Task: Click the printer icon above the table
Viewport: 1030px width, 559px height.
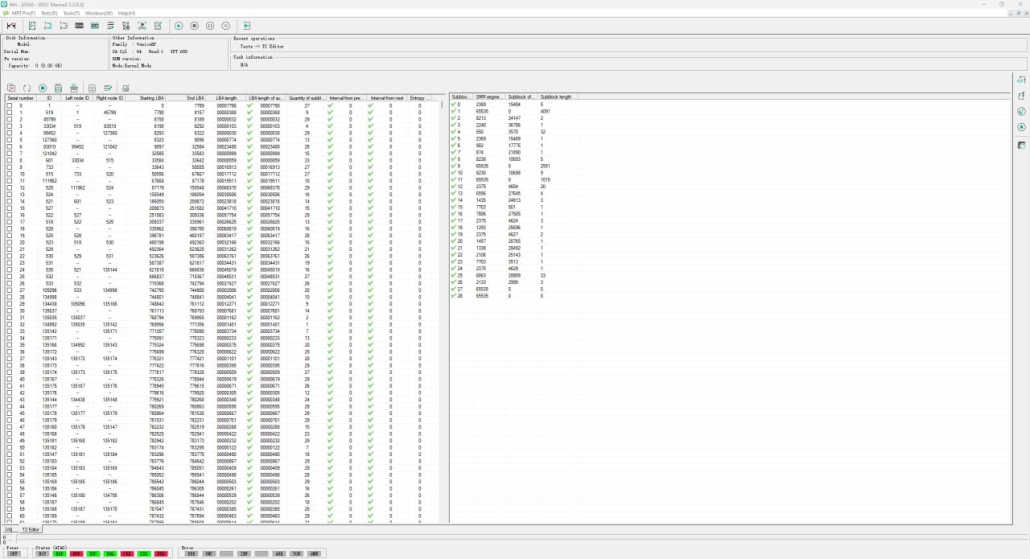Action: click(x=75, y=88)
